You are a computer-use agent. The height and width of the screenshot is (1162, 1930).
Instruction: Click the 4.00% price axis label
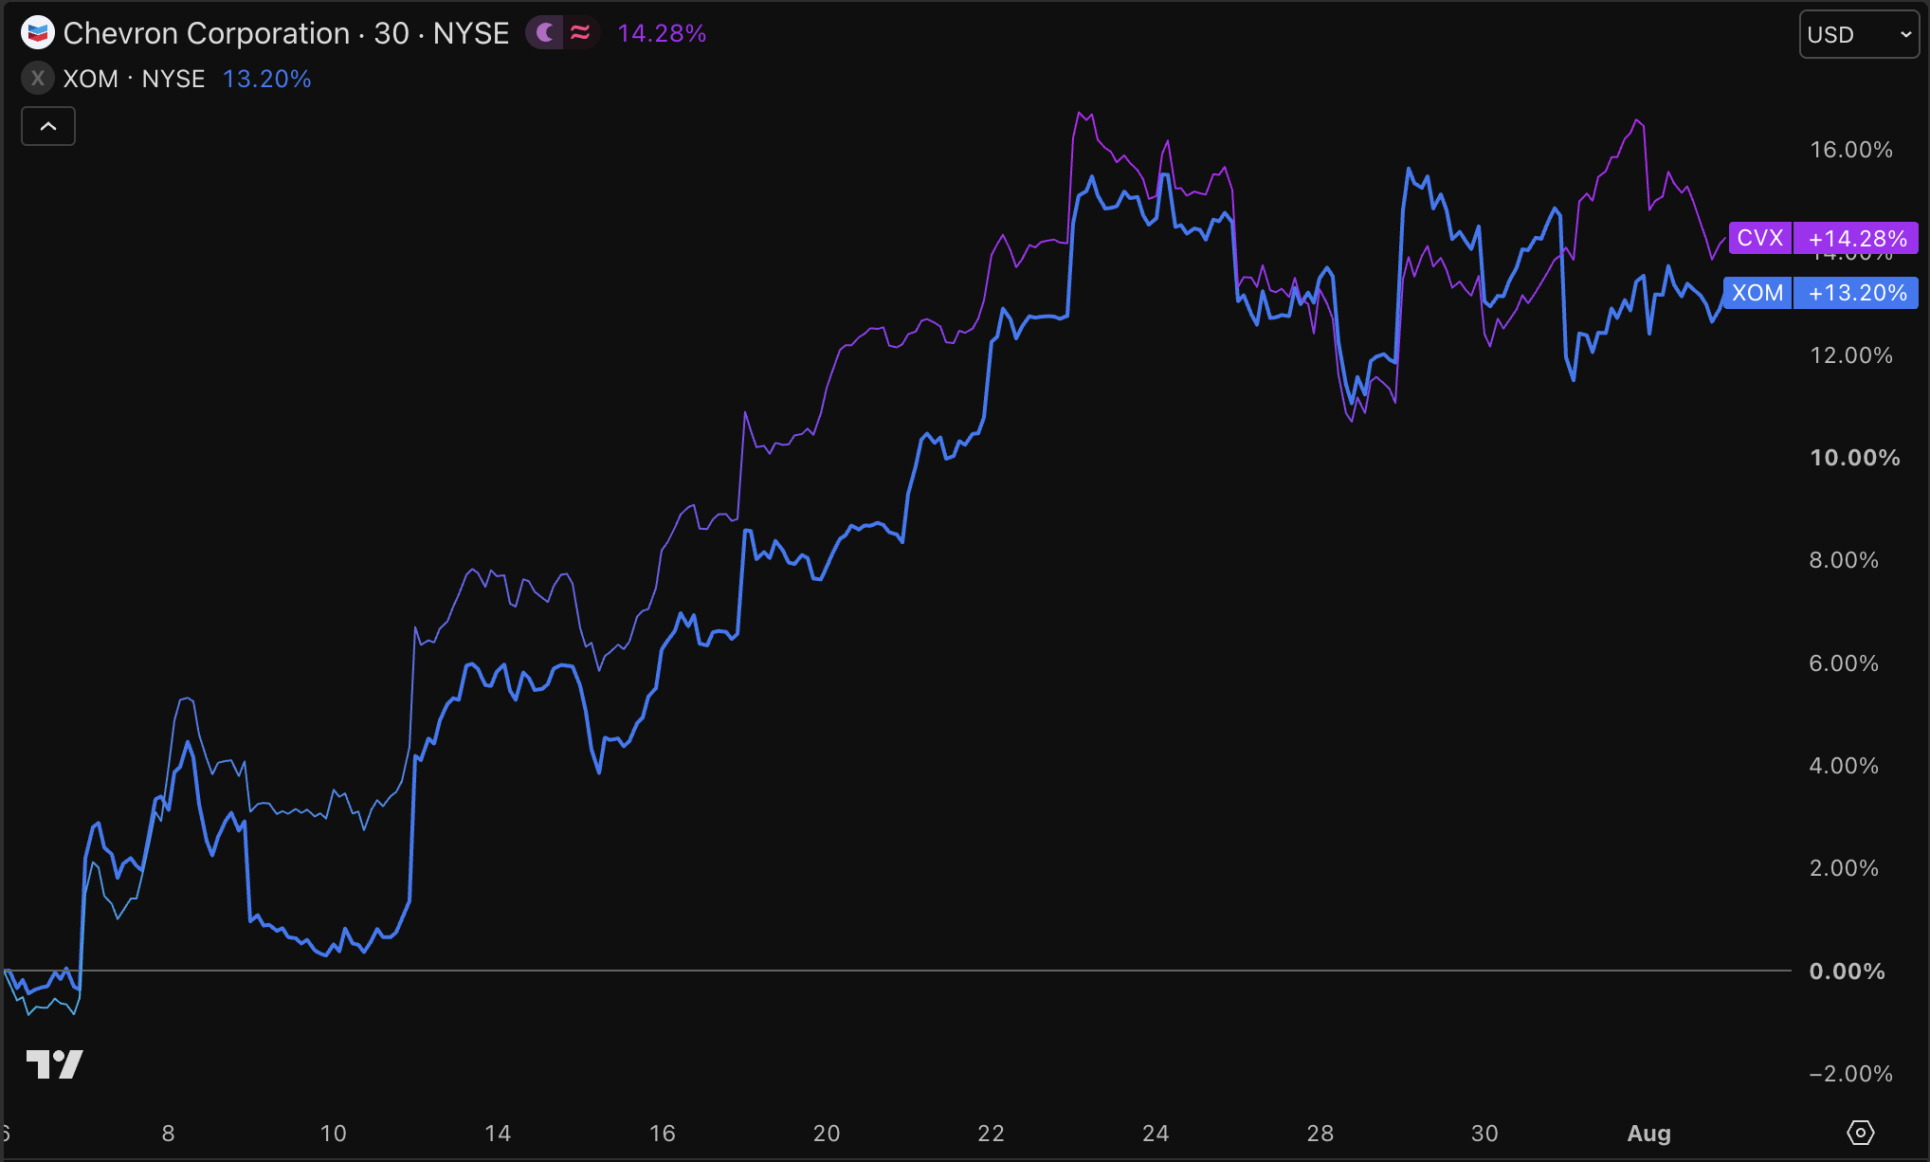coord(1844,765)
